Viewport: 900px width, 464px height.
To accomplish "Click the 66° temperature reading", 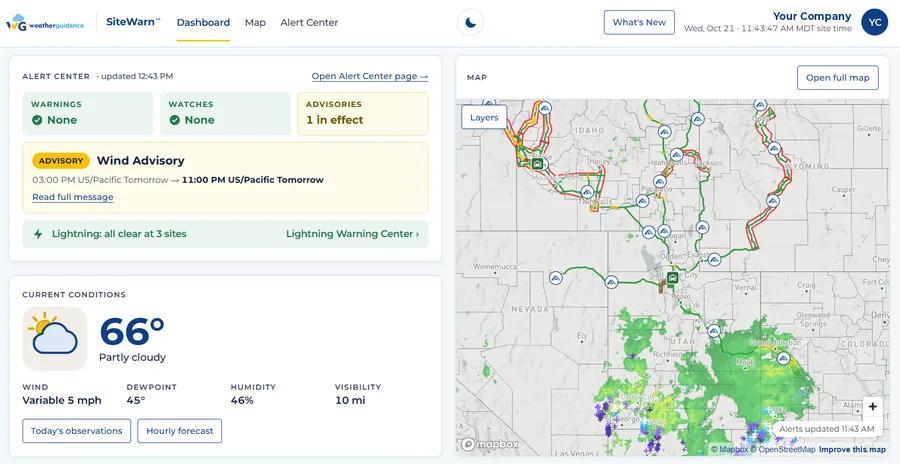I will coord(132,332).
